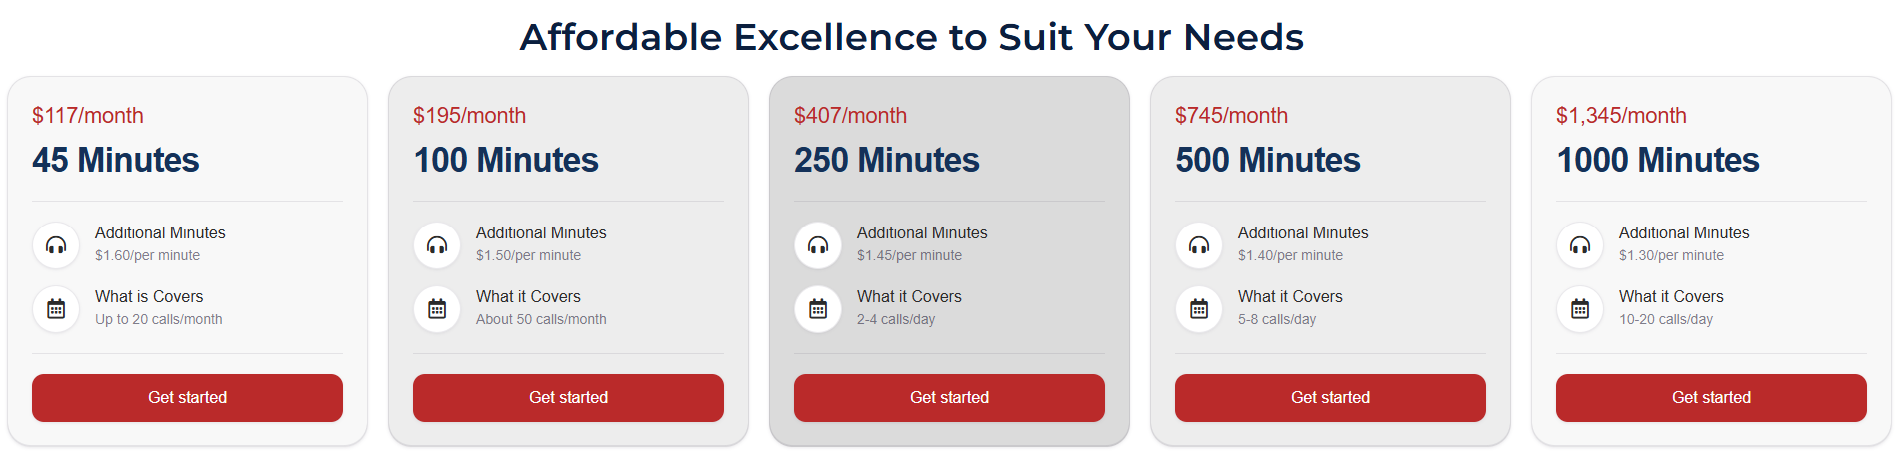
Task: Click calendar icon in 45 Minutes plan
Action: [56, 309]
